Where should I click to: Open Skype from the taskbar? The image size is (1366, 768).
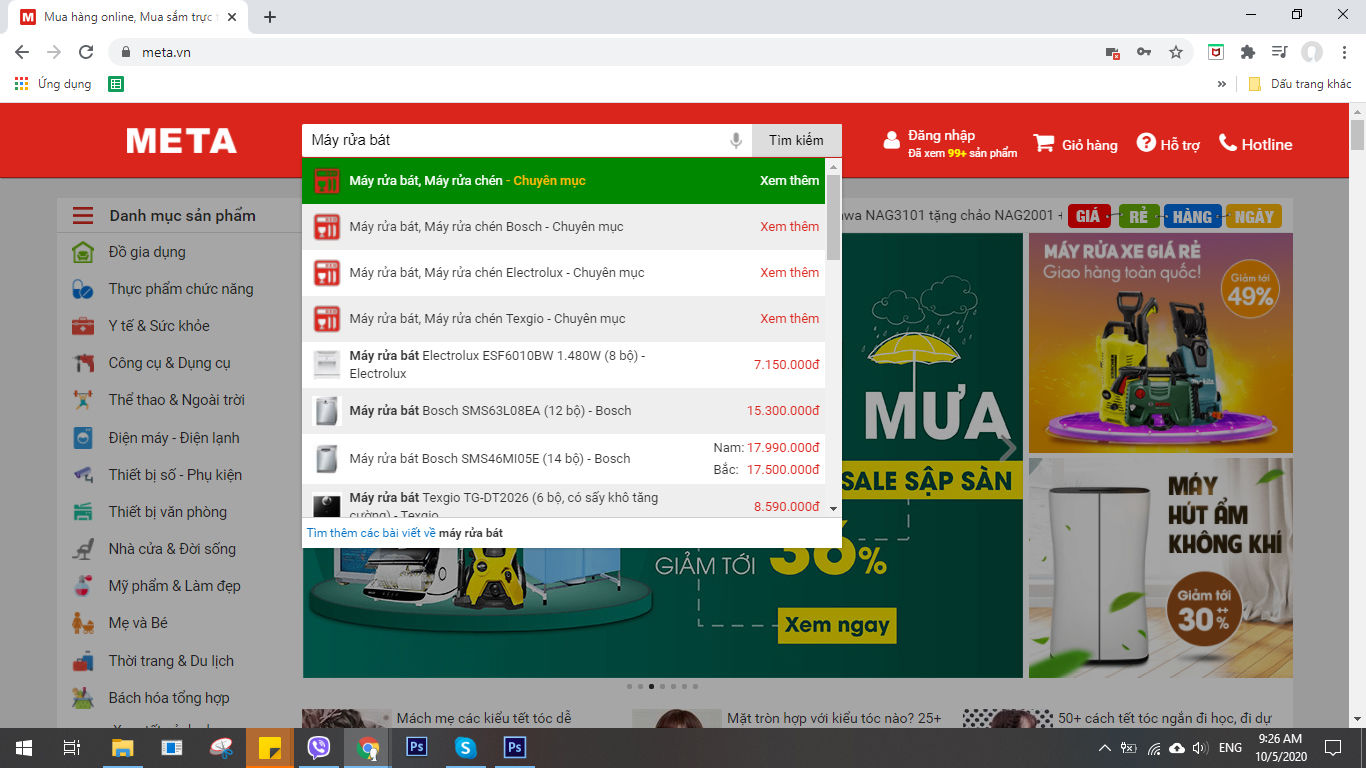click(465, 747)
